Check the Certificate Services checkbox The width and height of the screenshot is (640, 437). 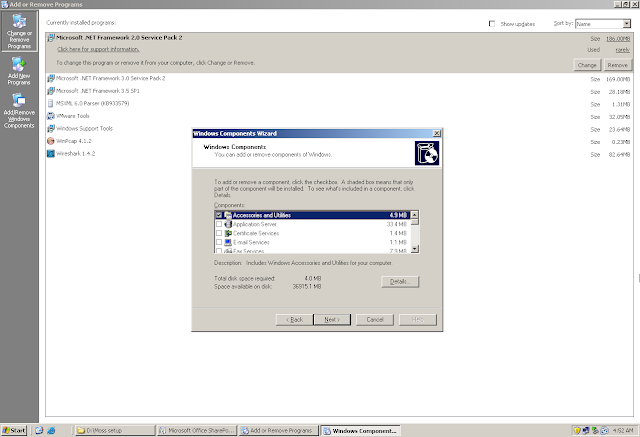pyautogui.click(x=219, y=233)
